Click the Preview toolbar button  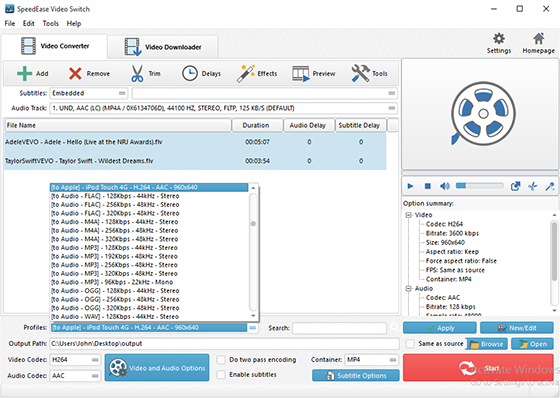pyautogui.click(x=314, y=74)
